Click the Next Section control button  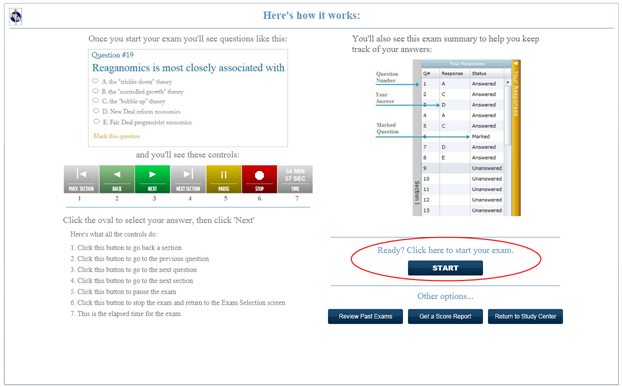coord(188,179)
